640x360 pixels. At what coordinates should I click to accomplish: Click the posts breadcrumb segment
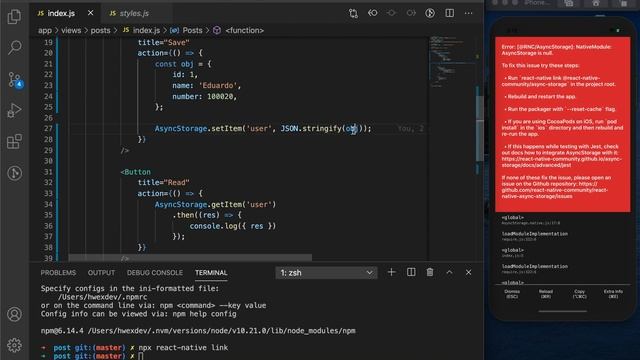coord(100,31)
